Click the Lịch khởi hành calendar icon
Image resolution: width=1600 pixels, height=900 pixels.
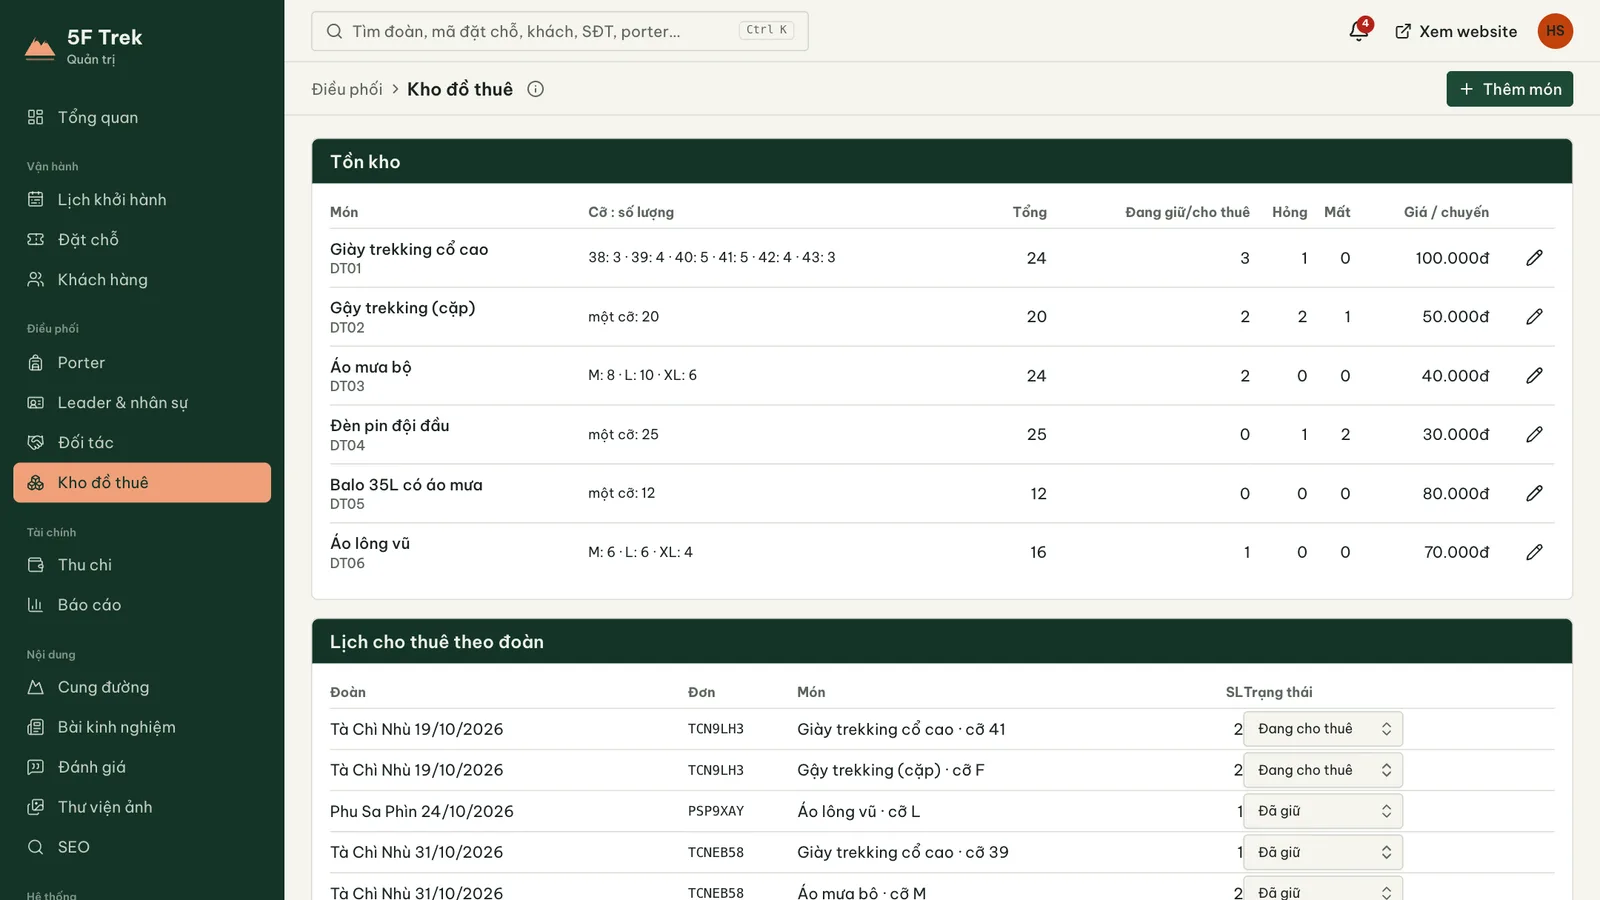click(x=36, y=199)
